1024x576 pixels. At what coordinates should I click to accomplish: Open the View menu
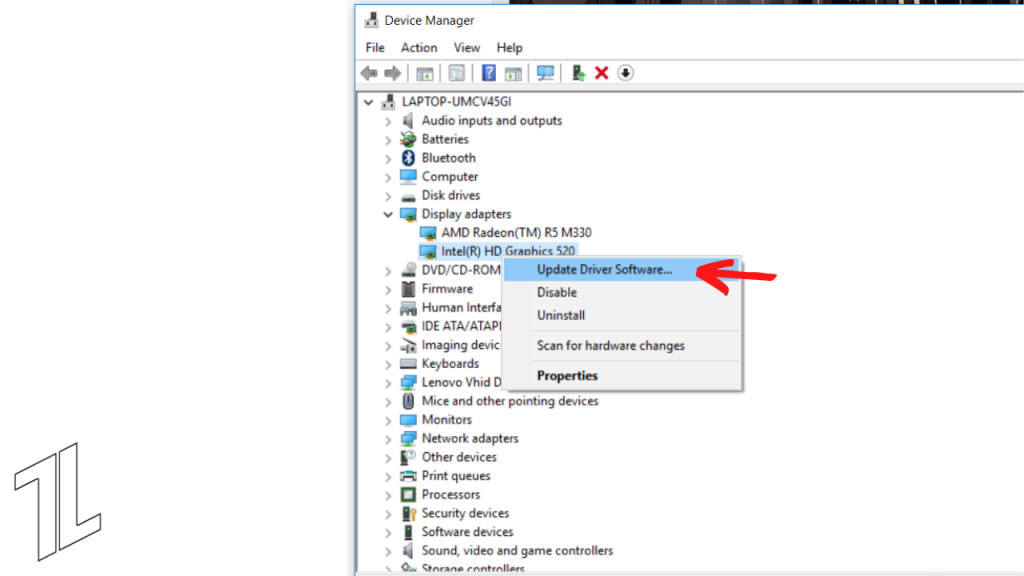coord(467,47)
